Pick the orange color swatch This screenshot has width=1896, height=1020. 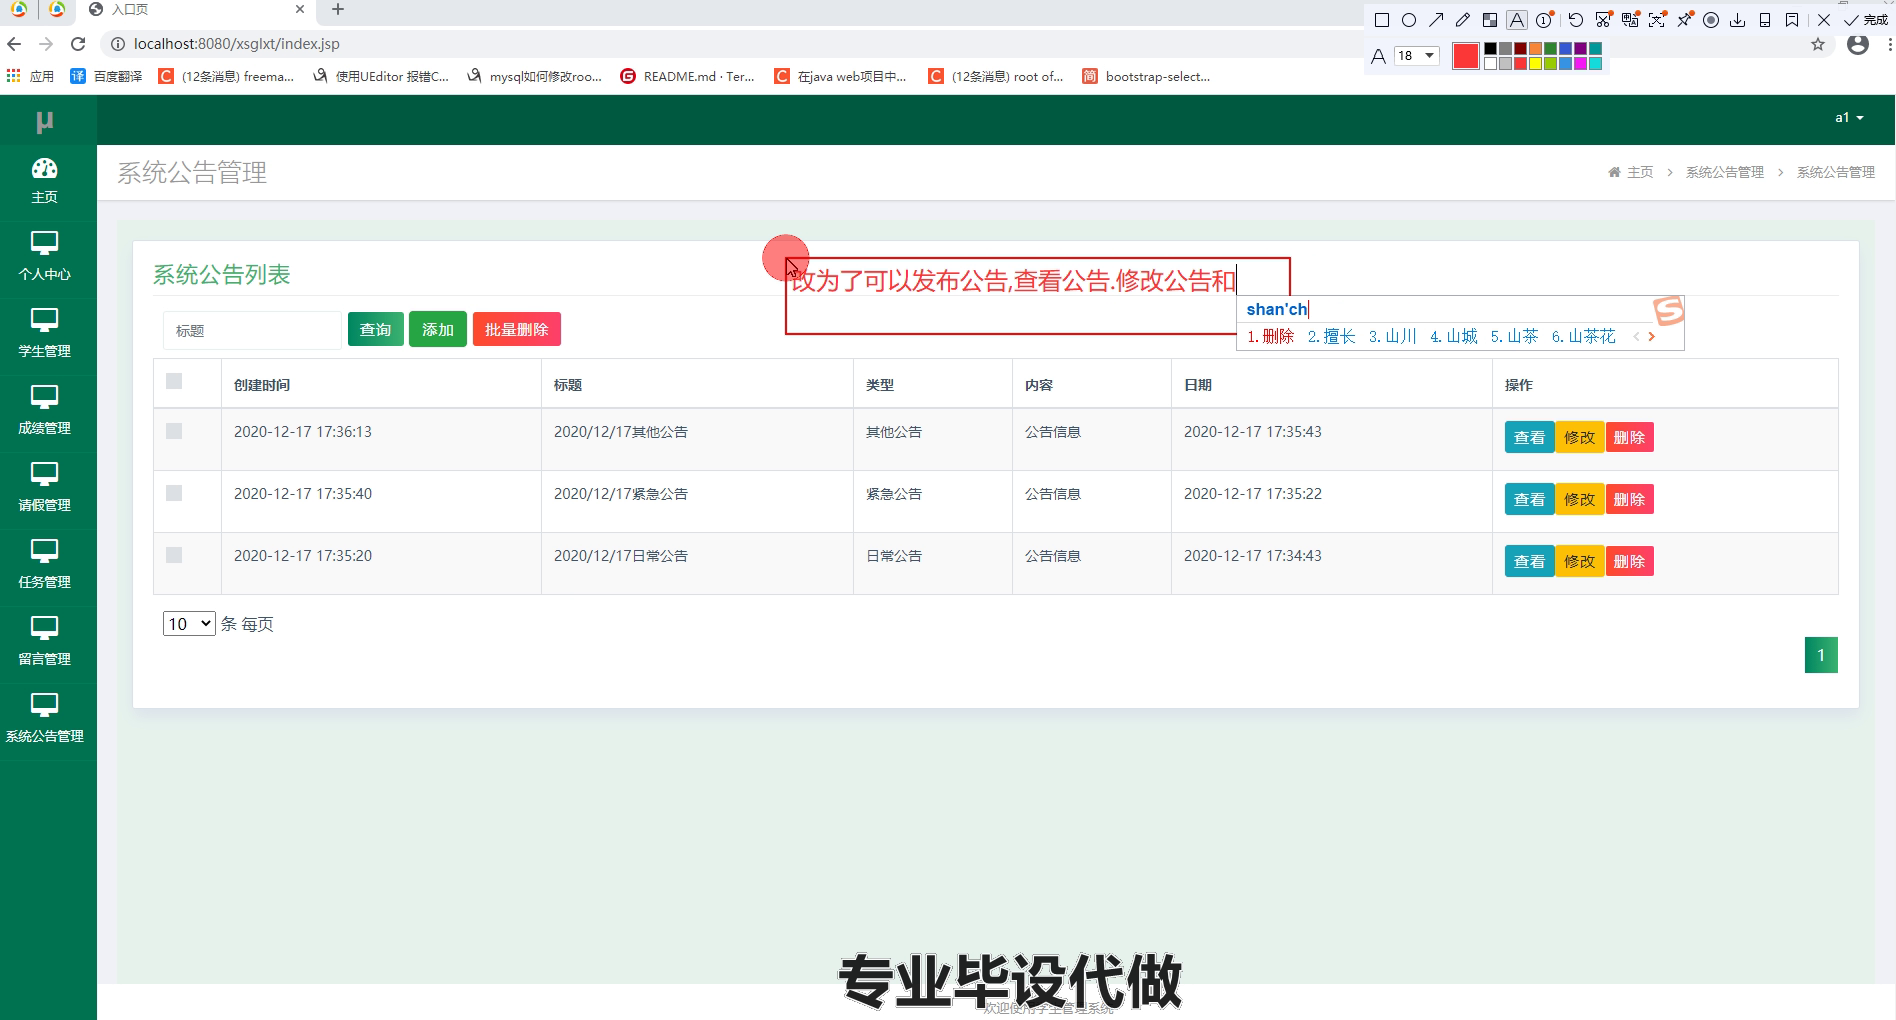tap(1535, 48)
